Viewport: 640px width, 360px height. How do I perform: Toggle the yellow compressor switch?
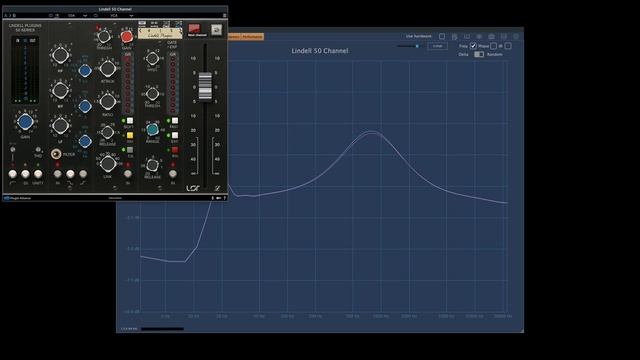click(x=130, y=135)
